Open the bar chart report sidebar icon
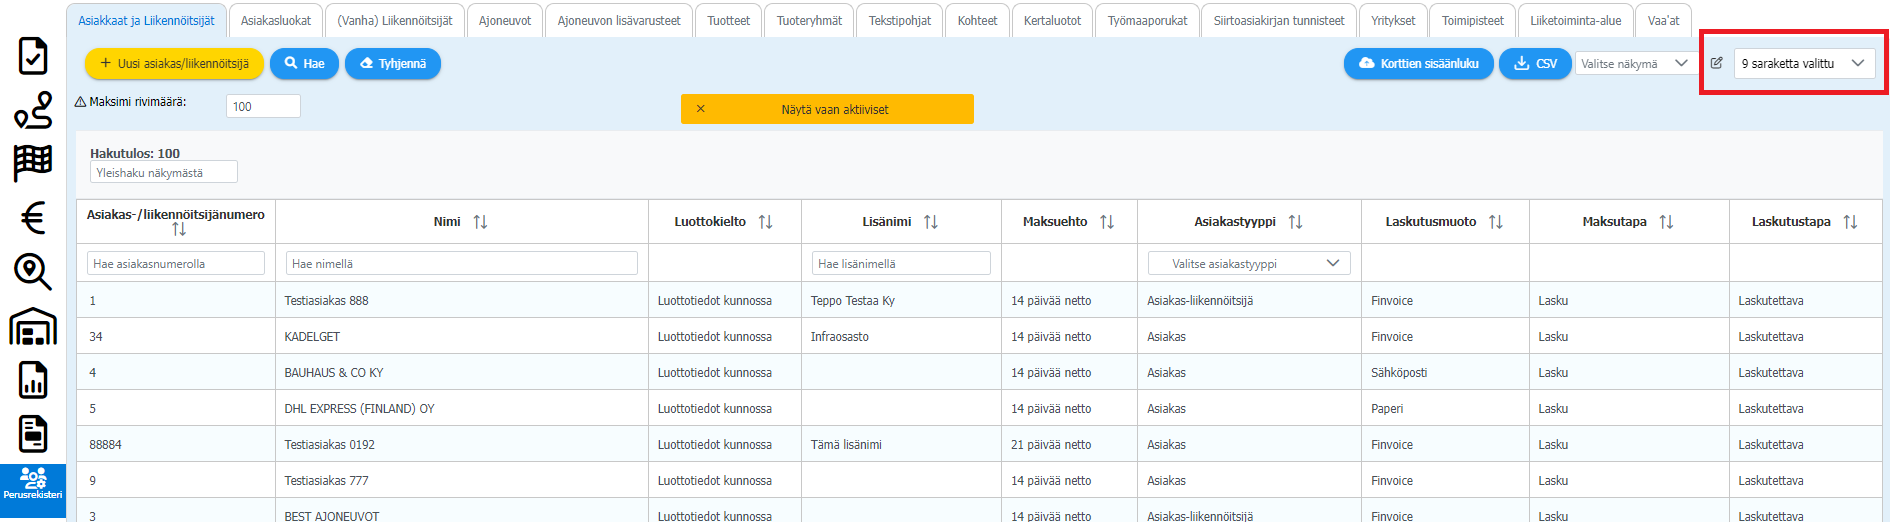 33,380
